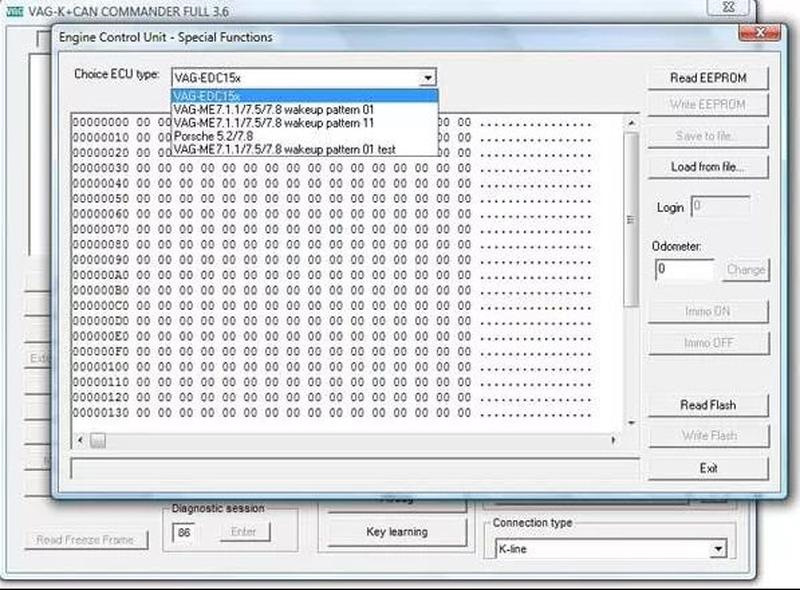Click the Write Flash button
This screenshot has width=800, height=590.
pos(708,436)
